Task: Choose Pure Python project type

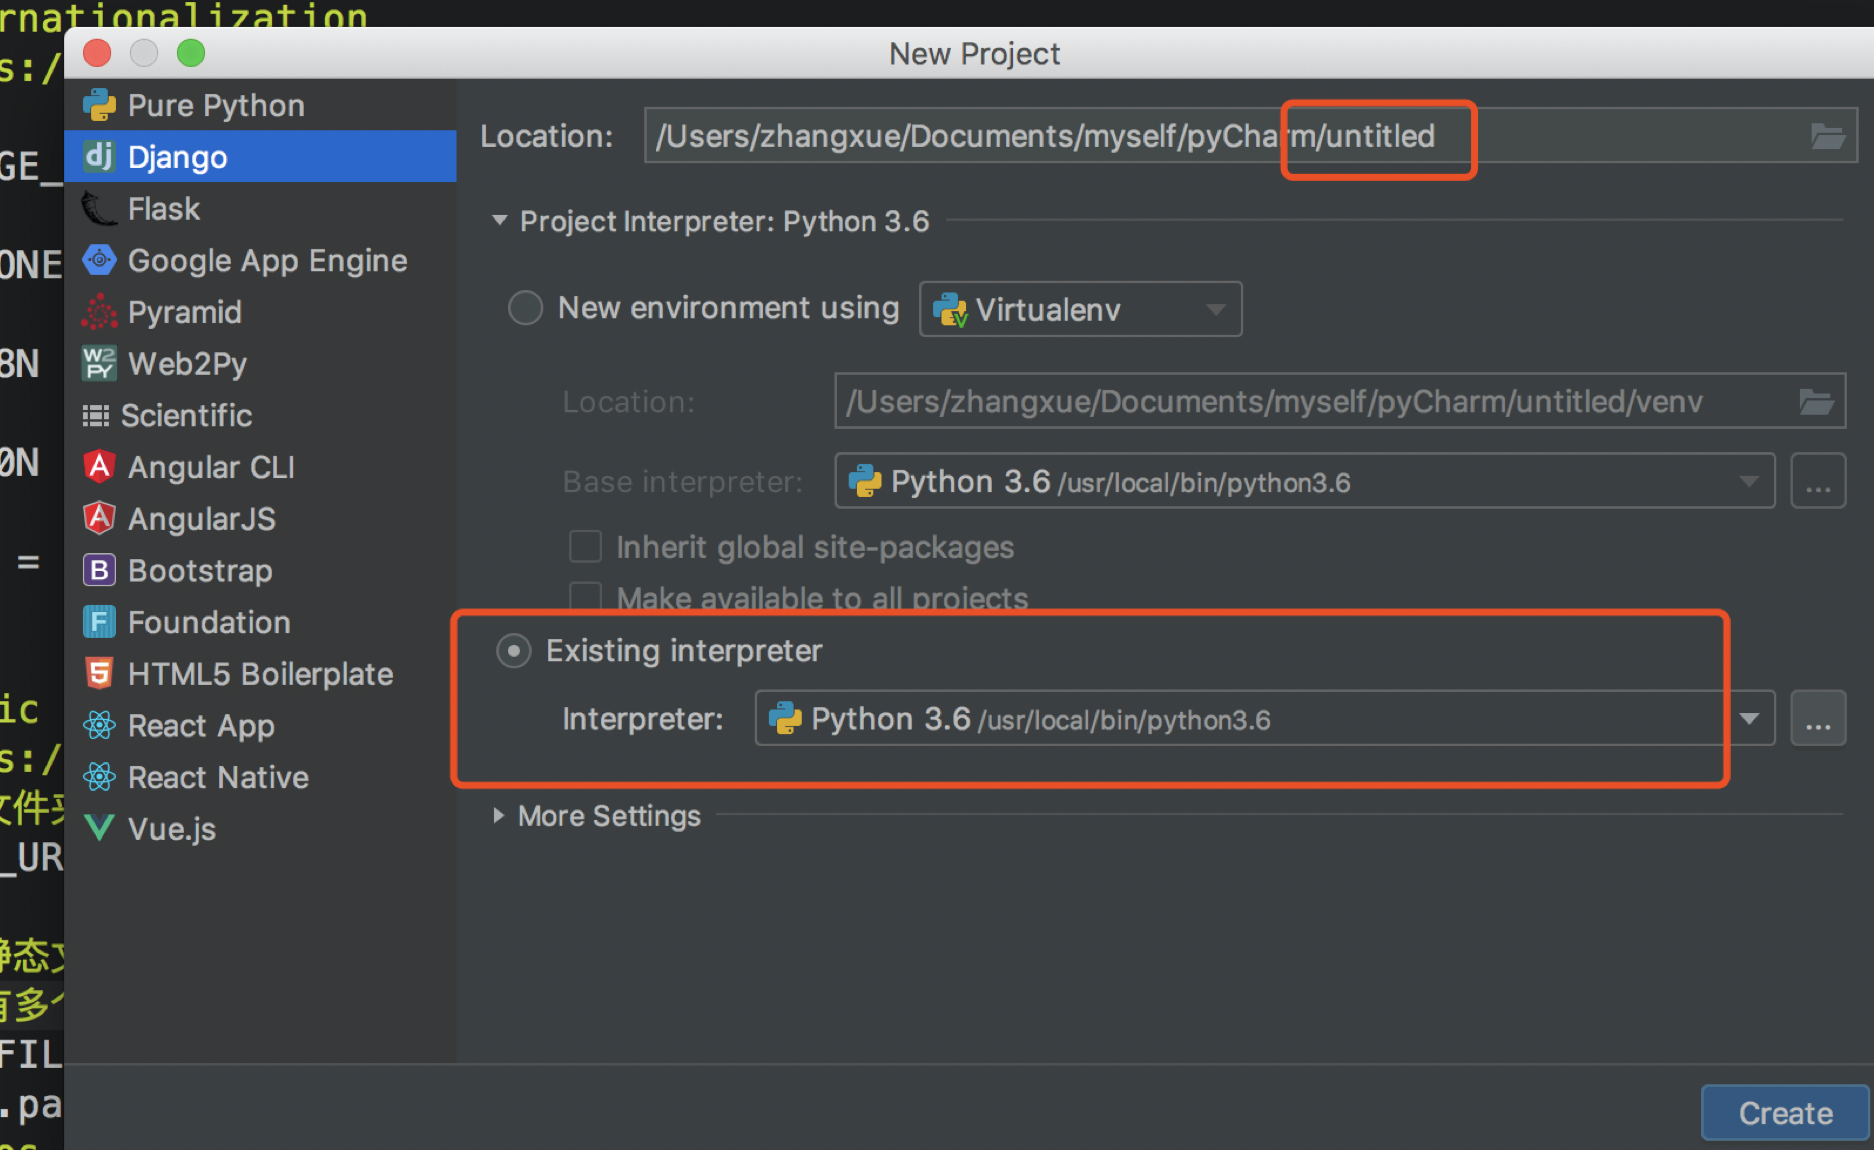Action: coord(260,105)
